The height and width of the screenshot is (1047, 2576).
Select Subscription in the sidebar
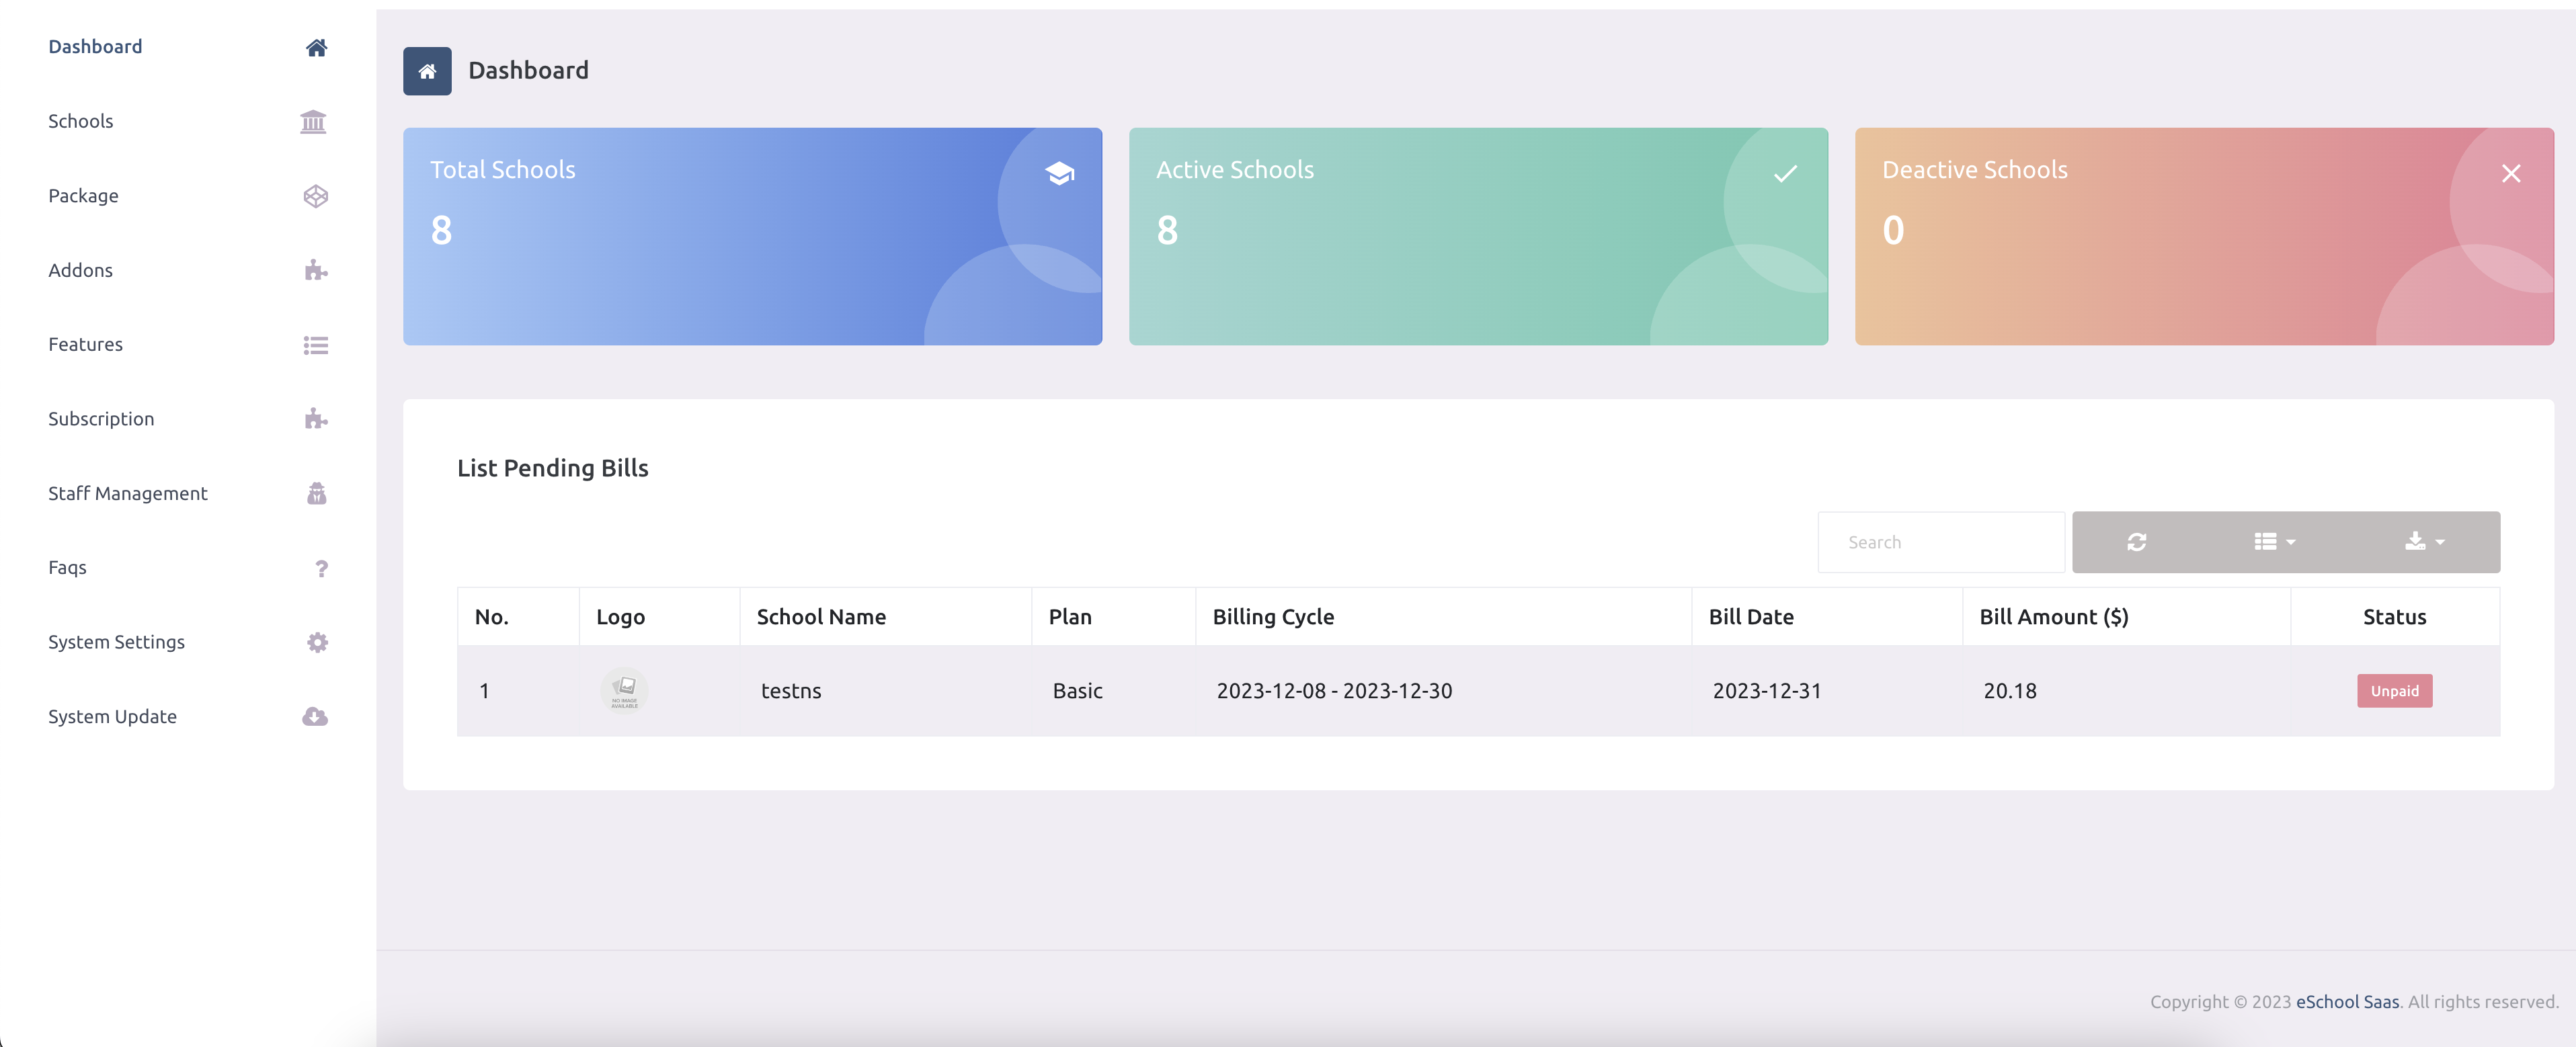pyautogui.click(x=101, y=418)
